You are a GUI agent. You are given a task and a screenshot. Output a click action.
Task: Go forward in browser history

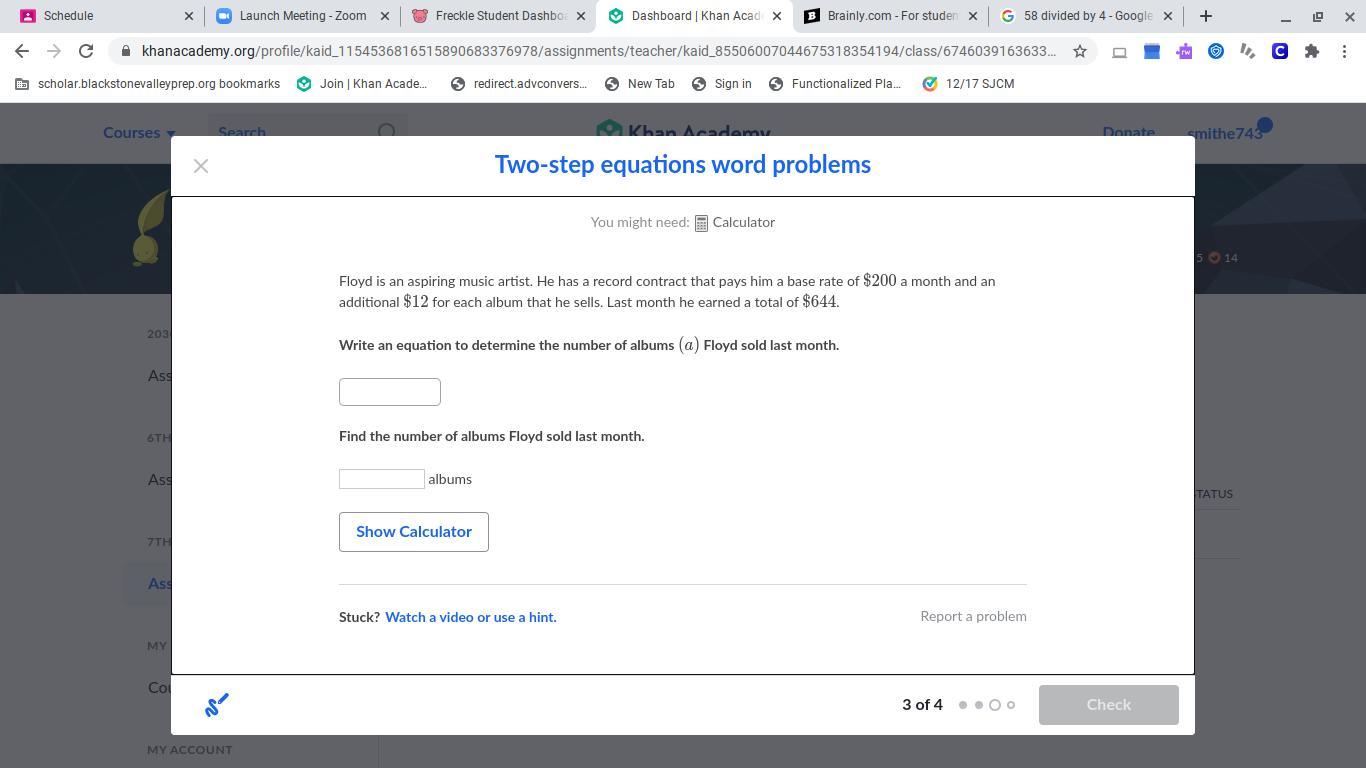click(54, 51)
